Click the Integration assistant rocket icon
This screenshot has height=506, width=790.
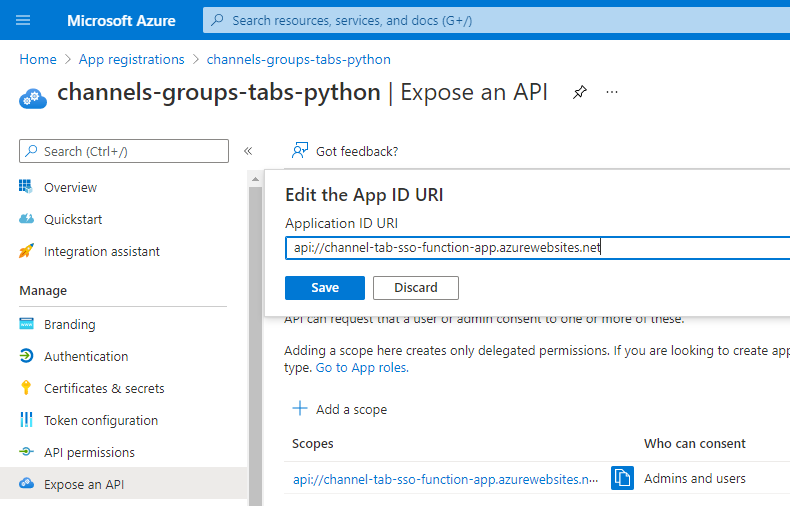pyautogui.click(x=26, y=250)
